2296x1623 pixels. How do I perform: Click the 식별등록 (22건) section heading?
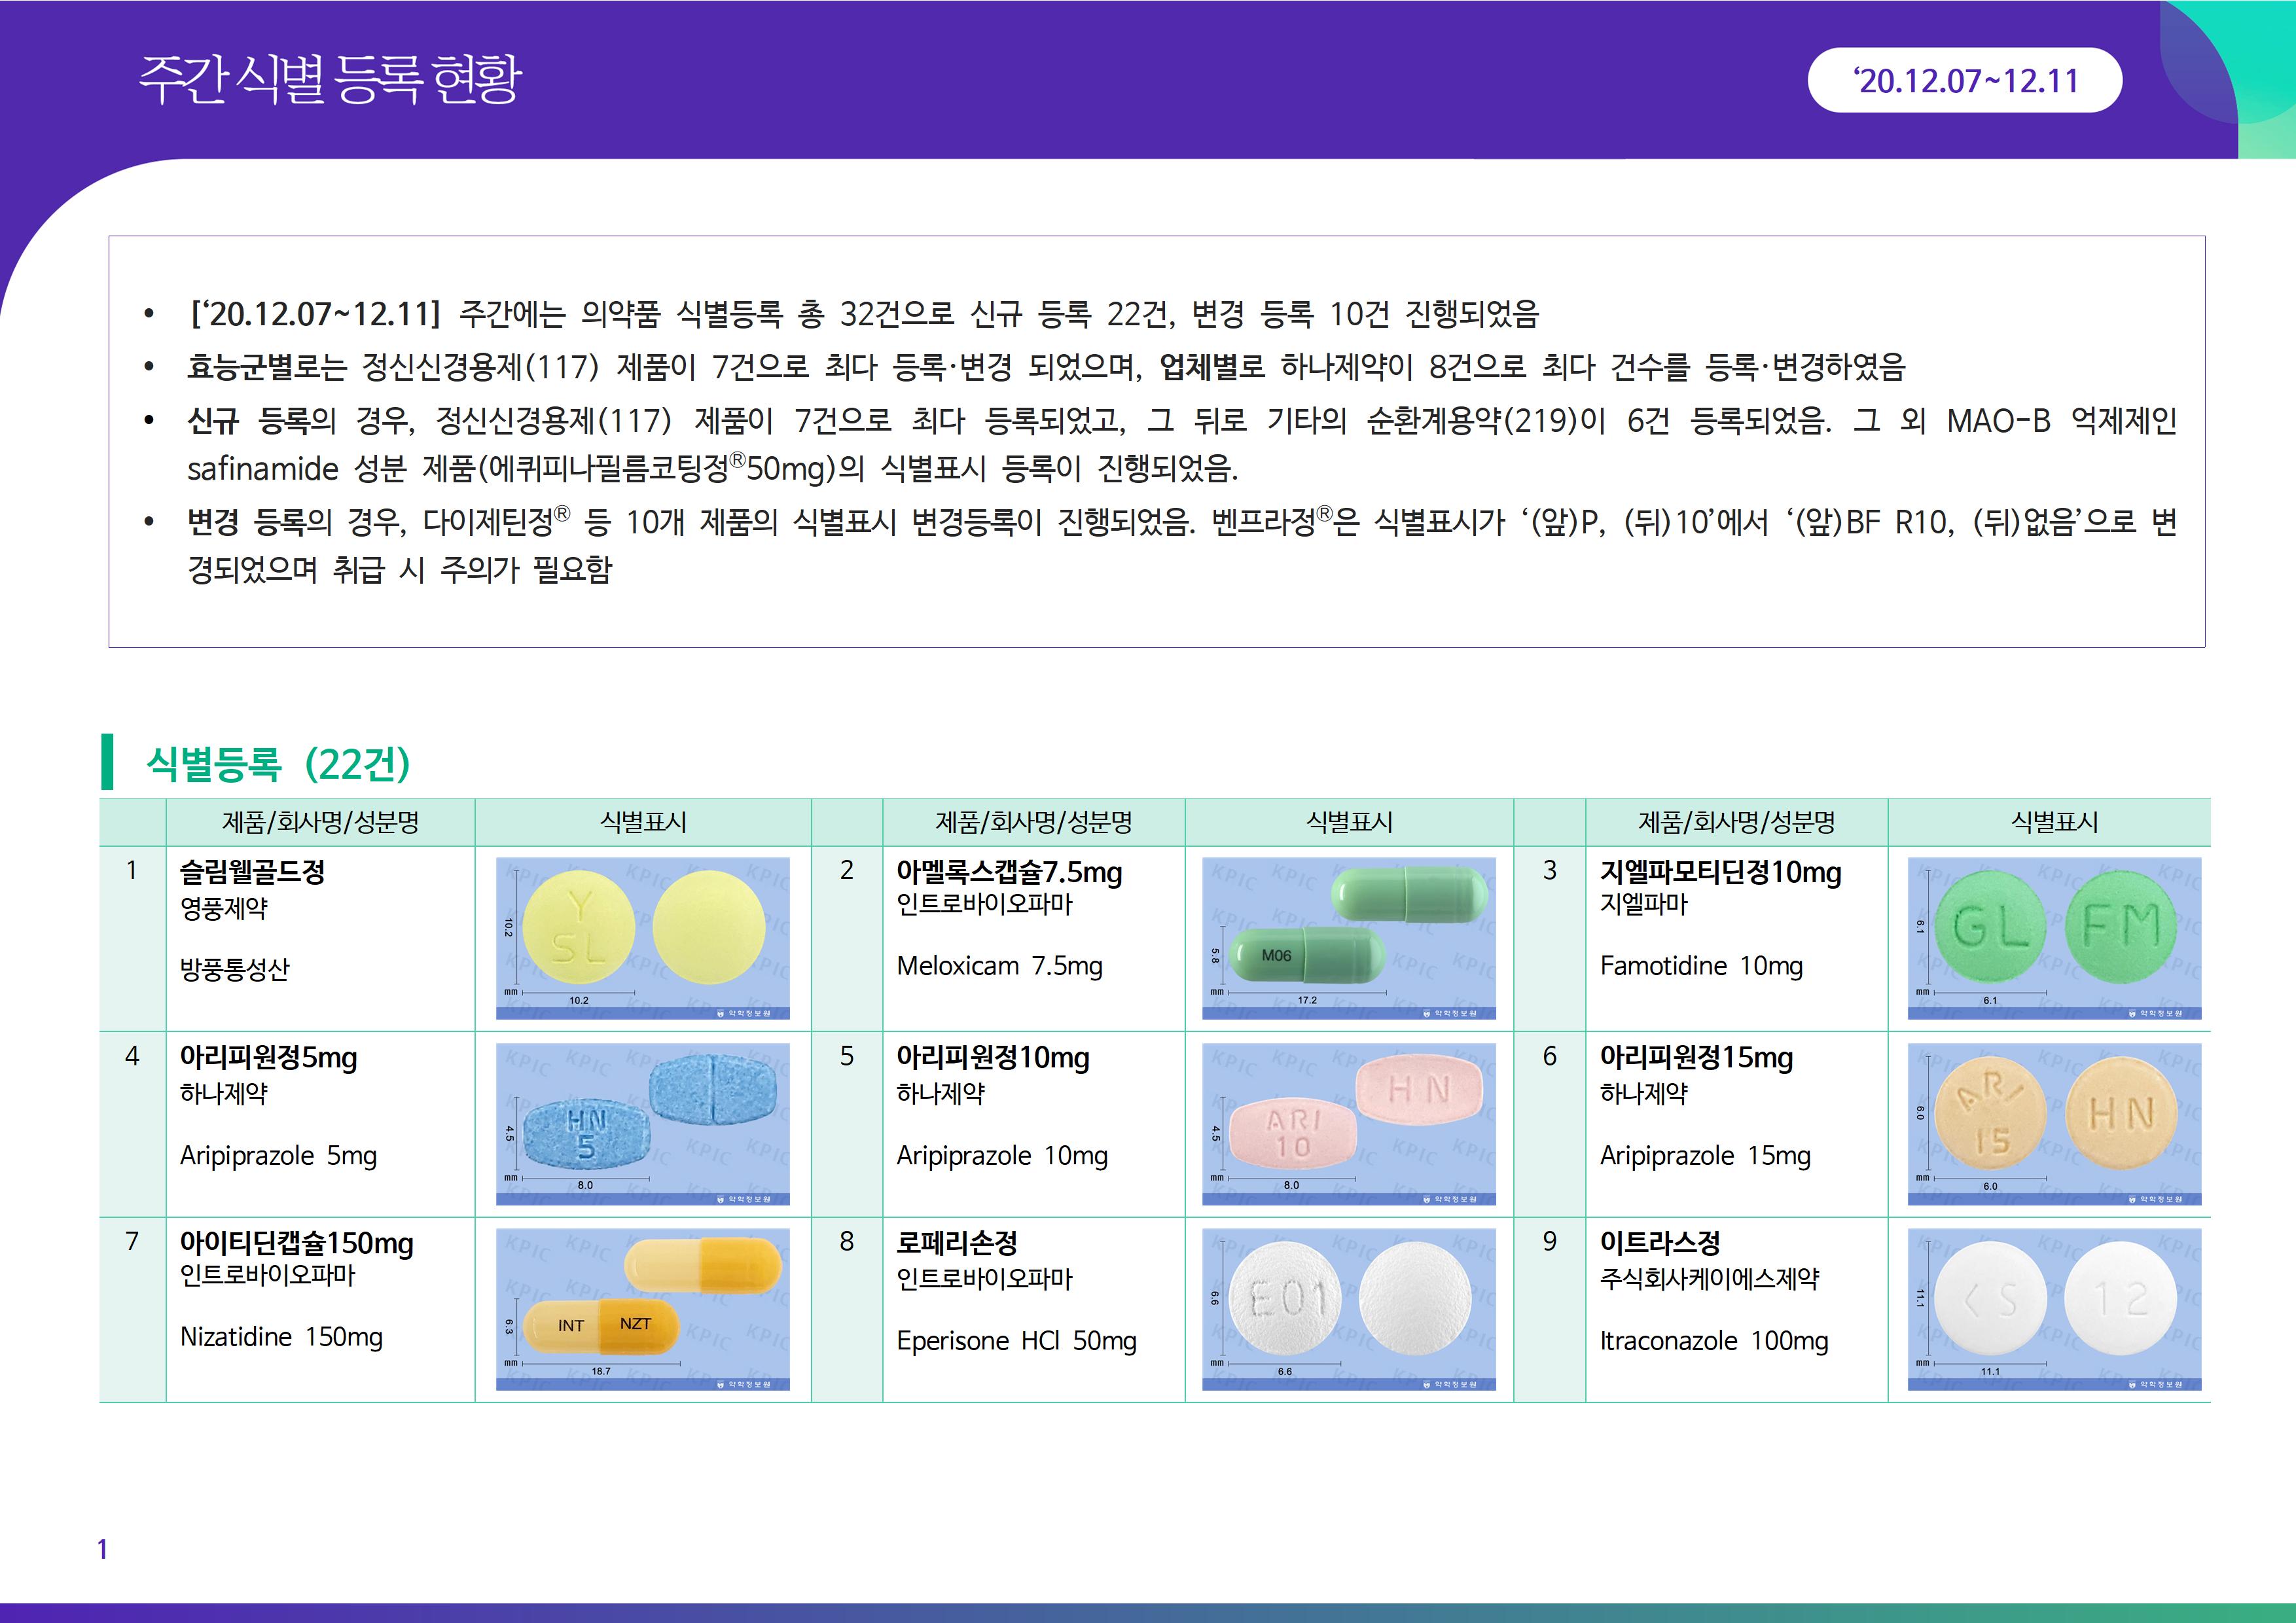(x=278, y=763)
